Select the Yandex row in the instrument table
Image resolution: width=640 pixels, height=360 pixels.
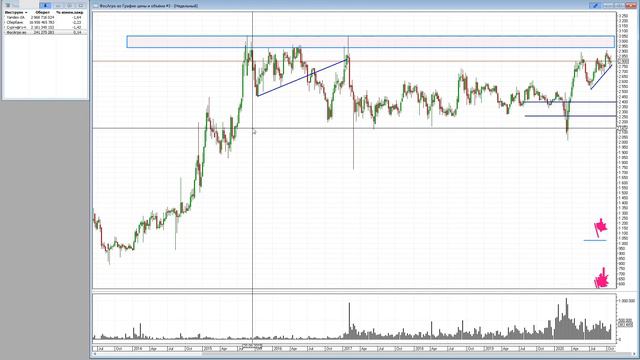click(45, 18)
